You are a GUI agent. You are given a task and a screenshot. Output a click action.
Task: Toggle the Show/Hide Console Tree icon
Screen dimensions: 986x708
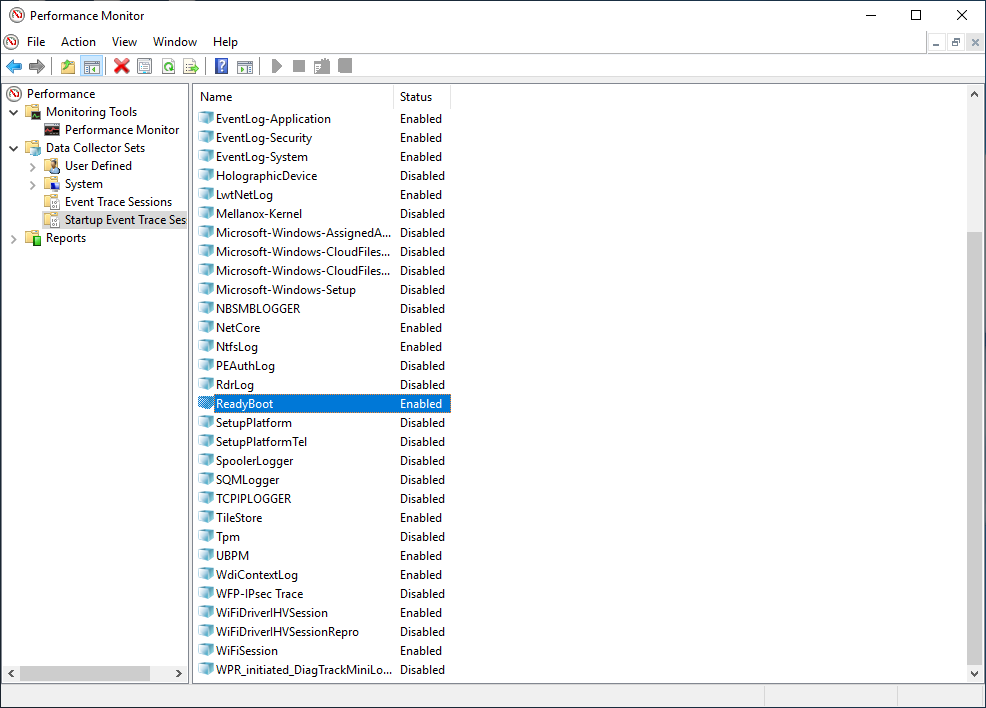92,66
